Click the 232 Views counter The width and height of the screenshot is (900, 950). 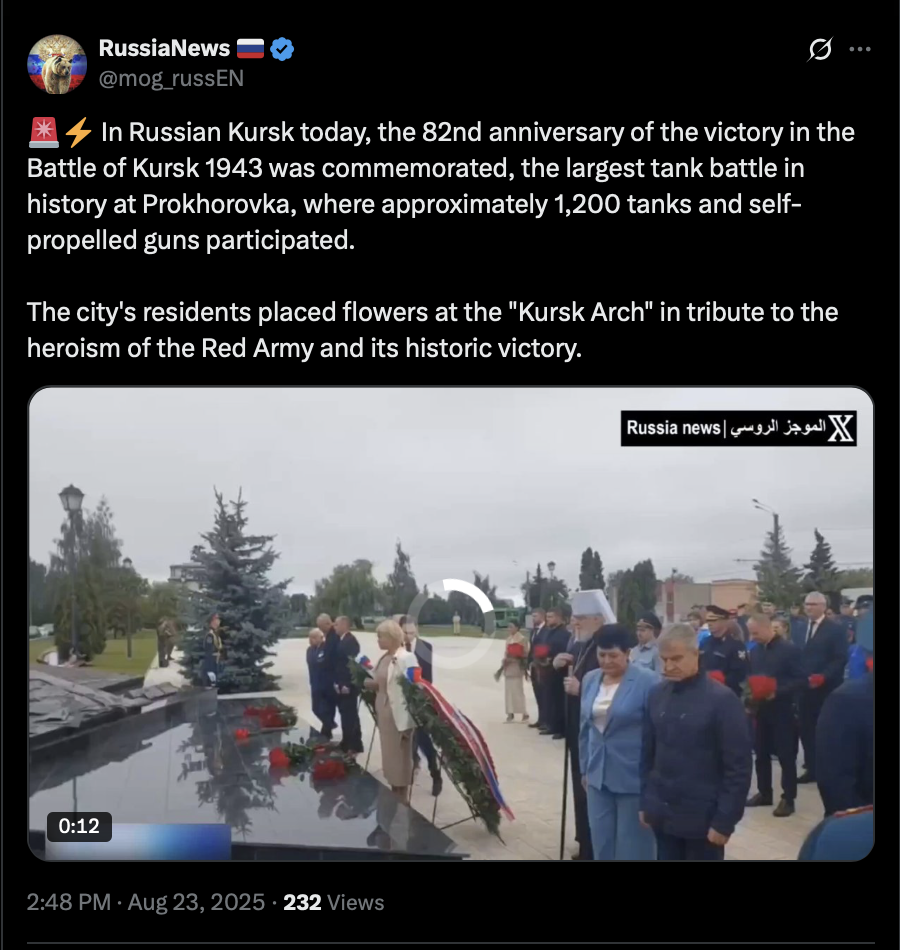click(333, 902)
